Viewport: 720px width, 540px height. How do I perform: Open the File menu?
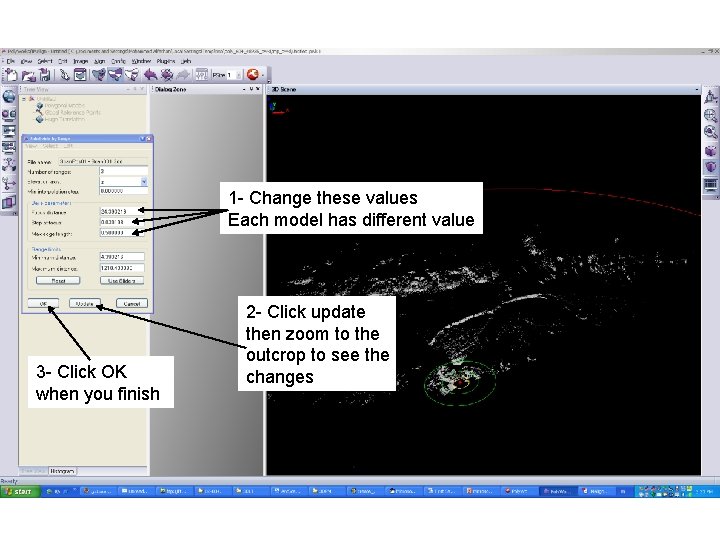coord(11,61)
